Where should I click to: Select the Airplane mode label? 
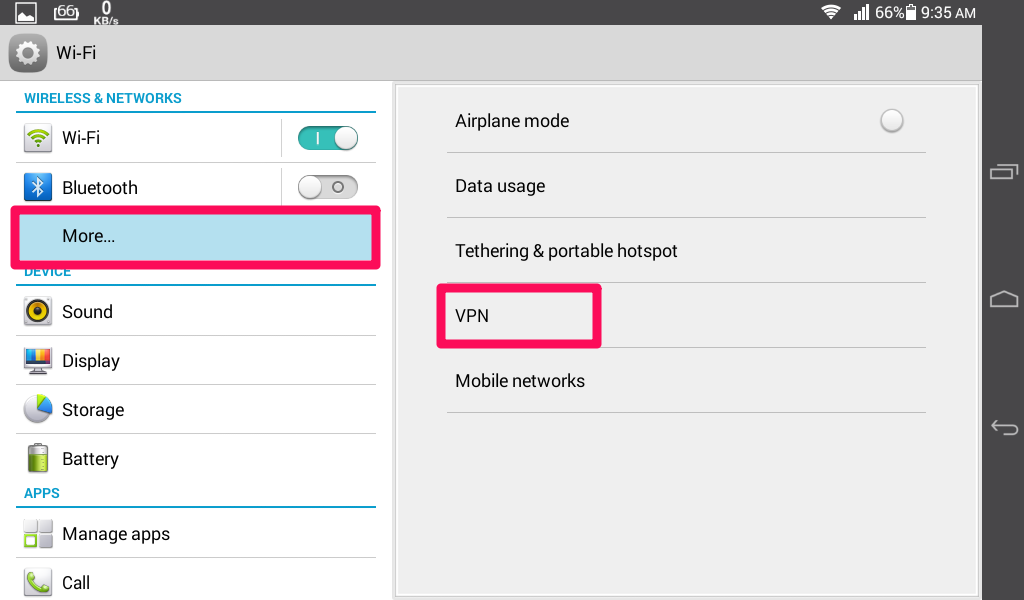[512, 121]
